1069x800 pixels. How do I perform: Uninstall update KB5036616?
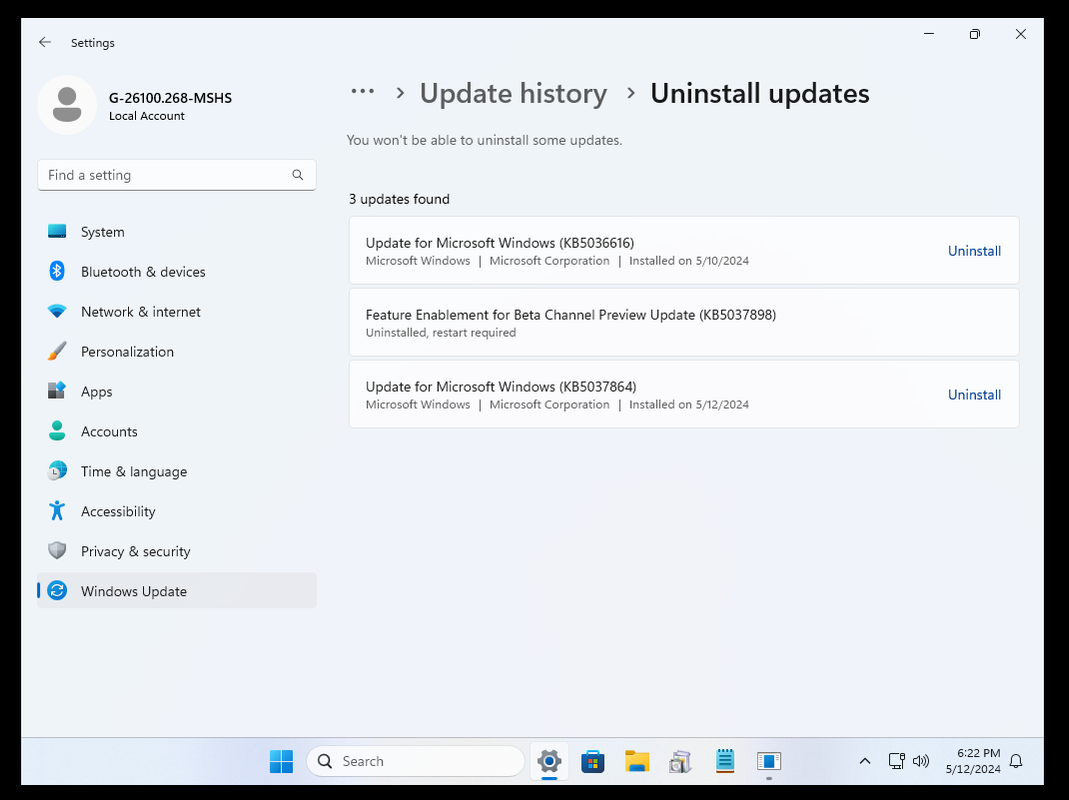(974, 250)
